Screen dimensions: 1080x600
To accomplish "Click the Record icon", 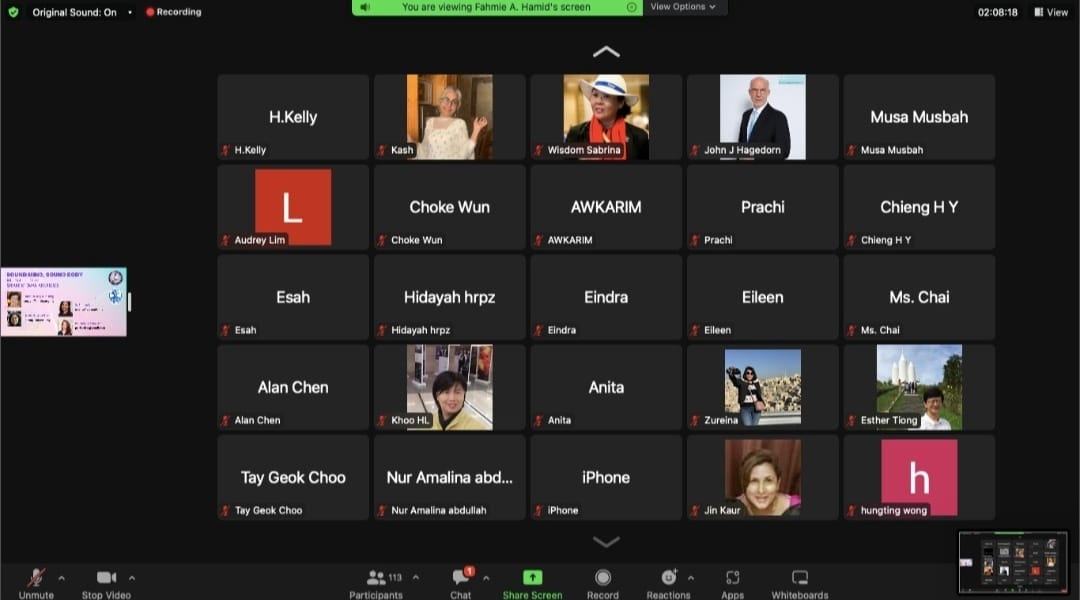I will pos(603,578).
